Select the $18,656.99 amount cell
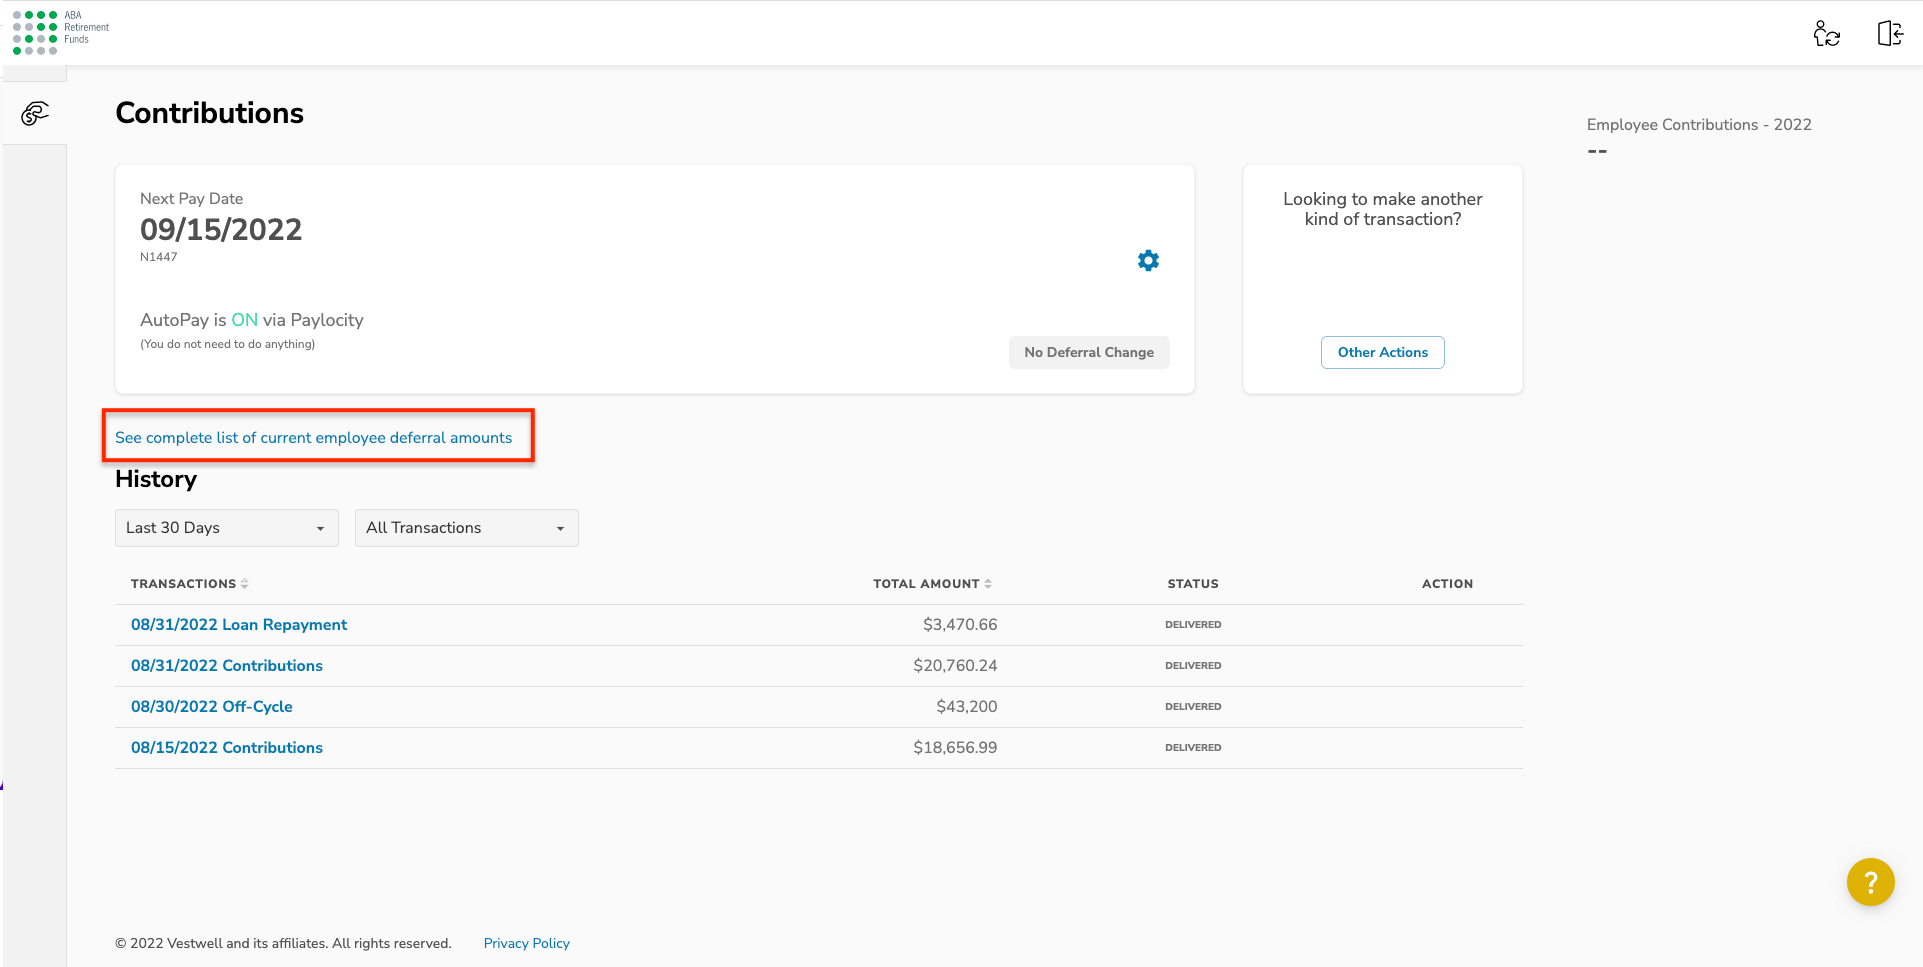The height and width of the screenshot is (967, 1923). click(x=955, y=748)
